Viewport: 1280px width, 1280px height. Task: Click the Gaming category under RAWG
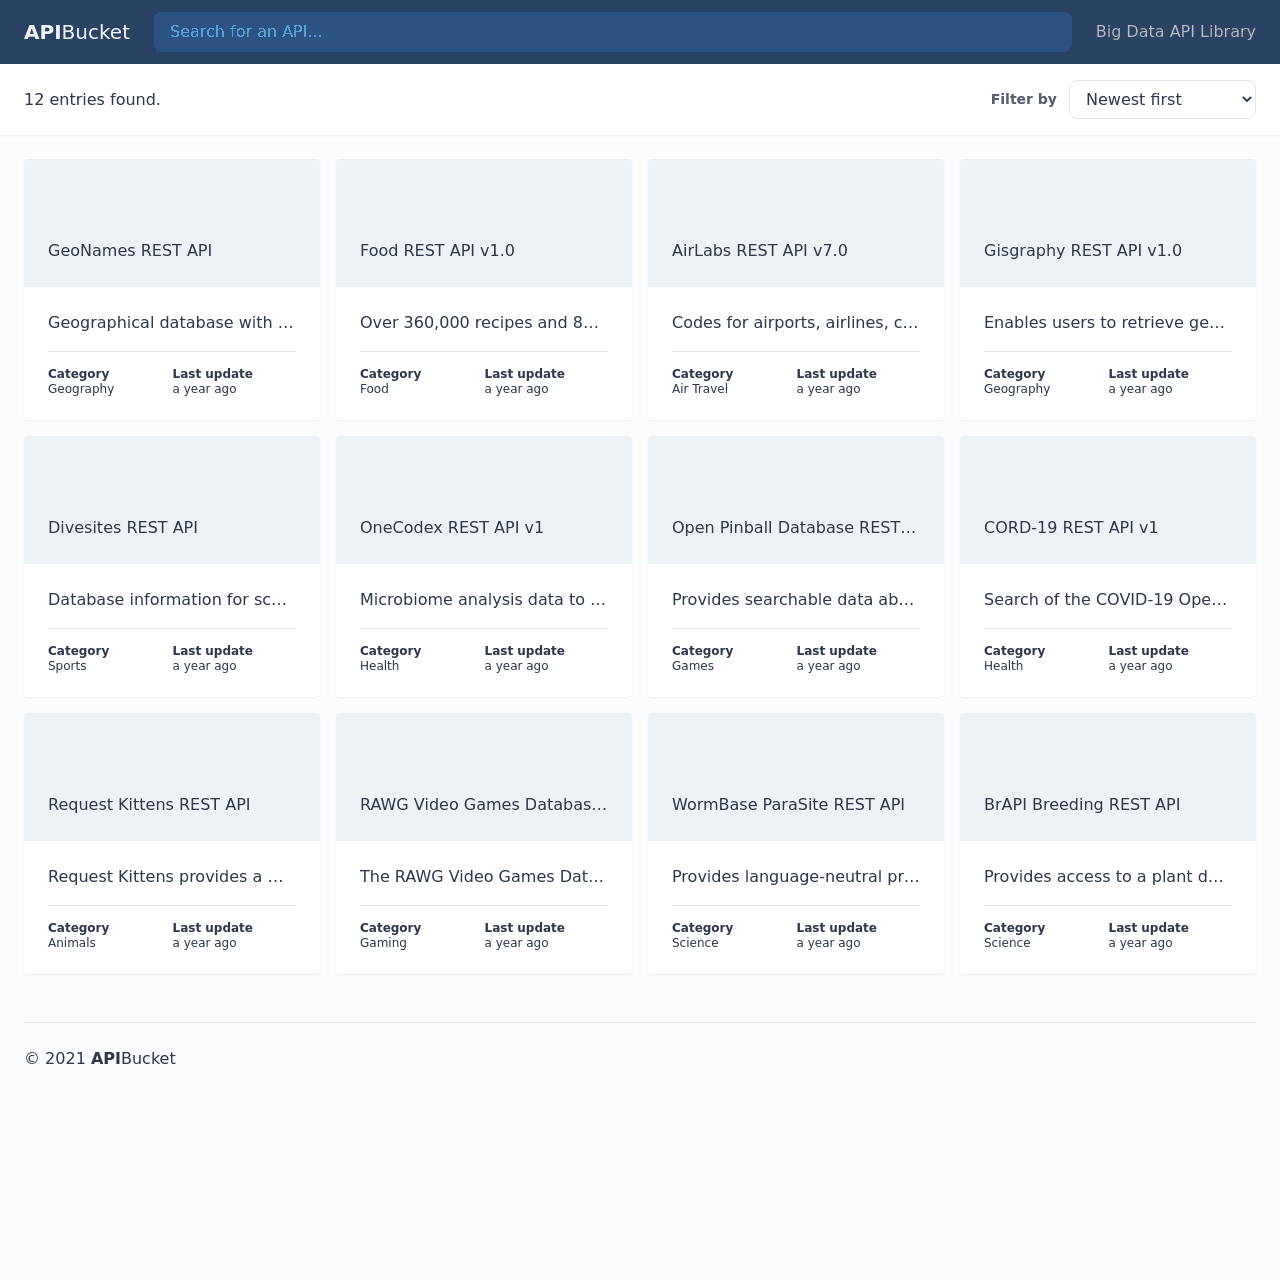click(x=383, y=943)
